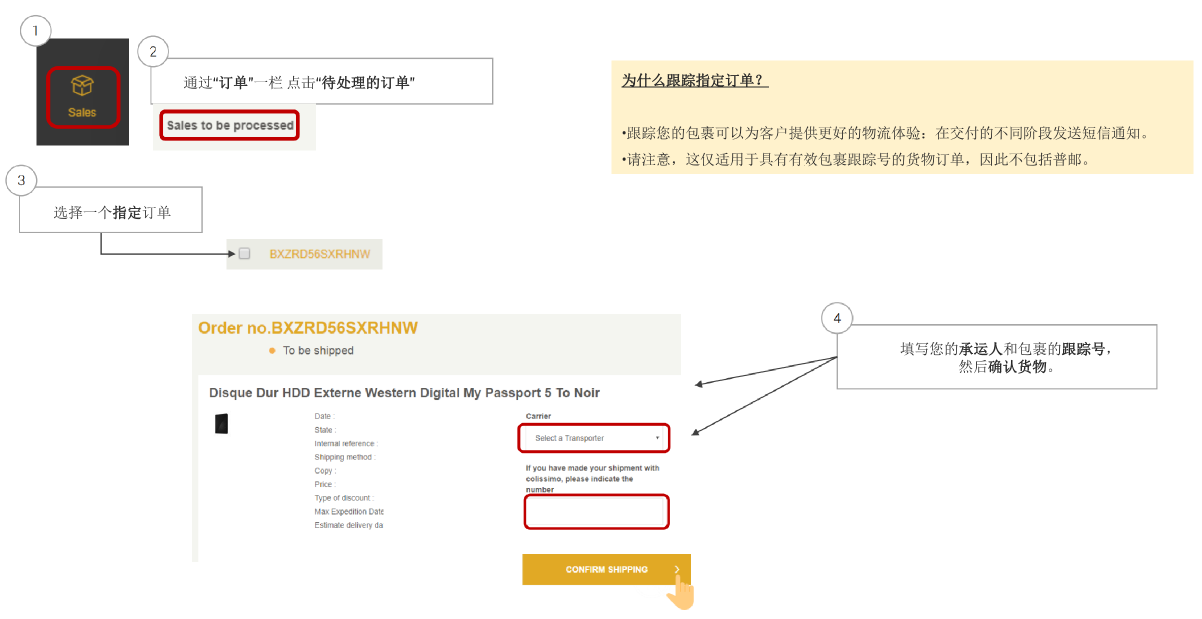Open order link BXZRD56SXRHNW in the list

pyautogui.click(x=319, y=254)
